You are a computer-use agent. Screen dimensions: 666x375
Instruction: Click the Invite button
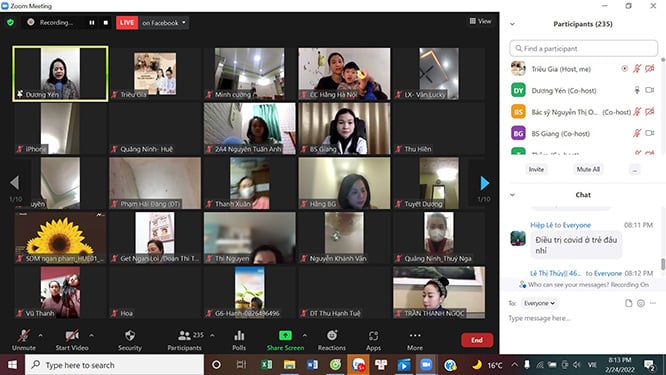point(536,169)
